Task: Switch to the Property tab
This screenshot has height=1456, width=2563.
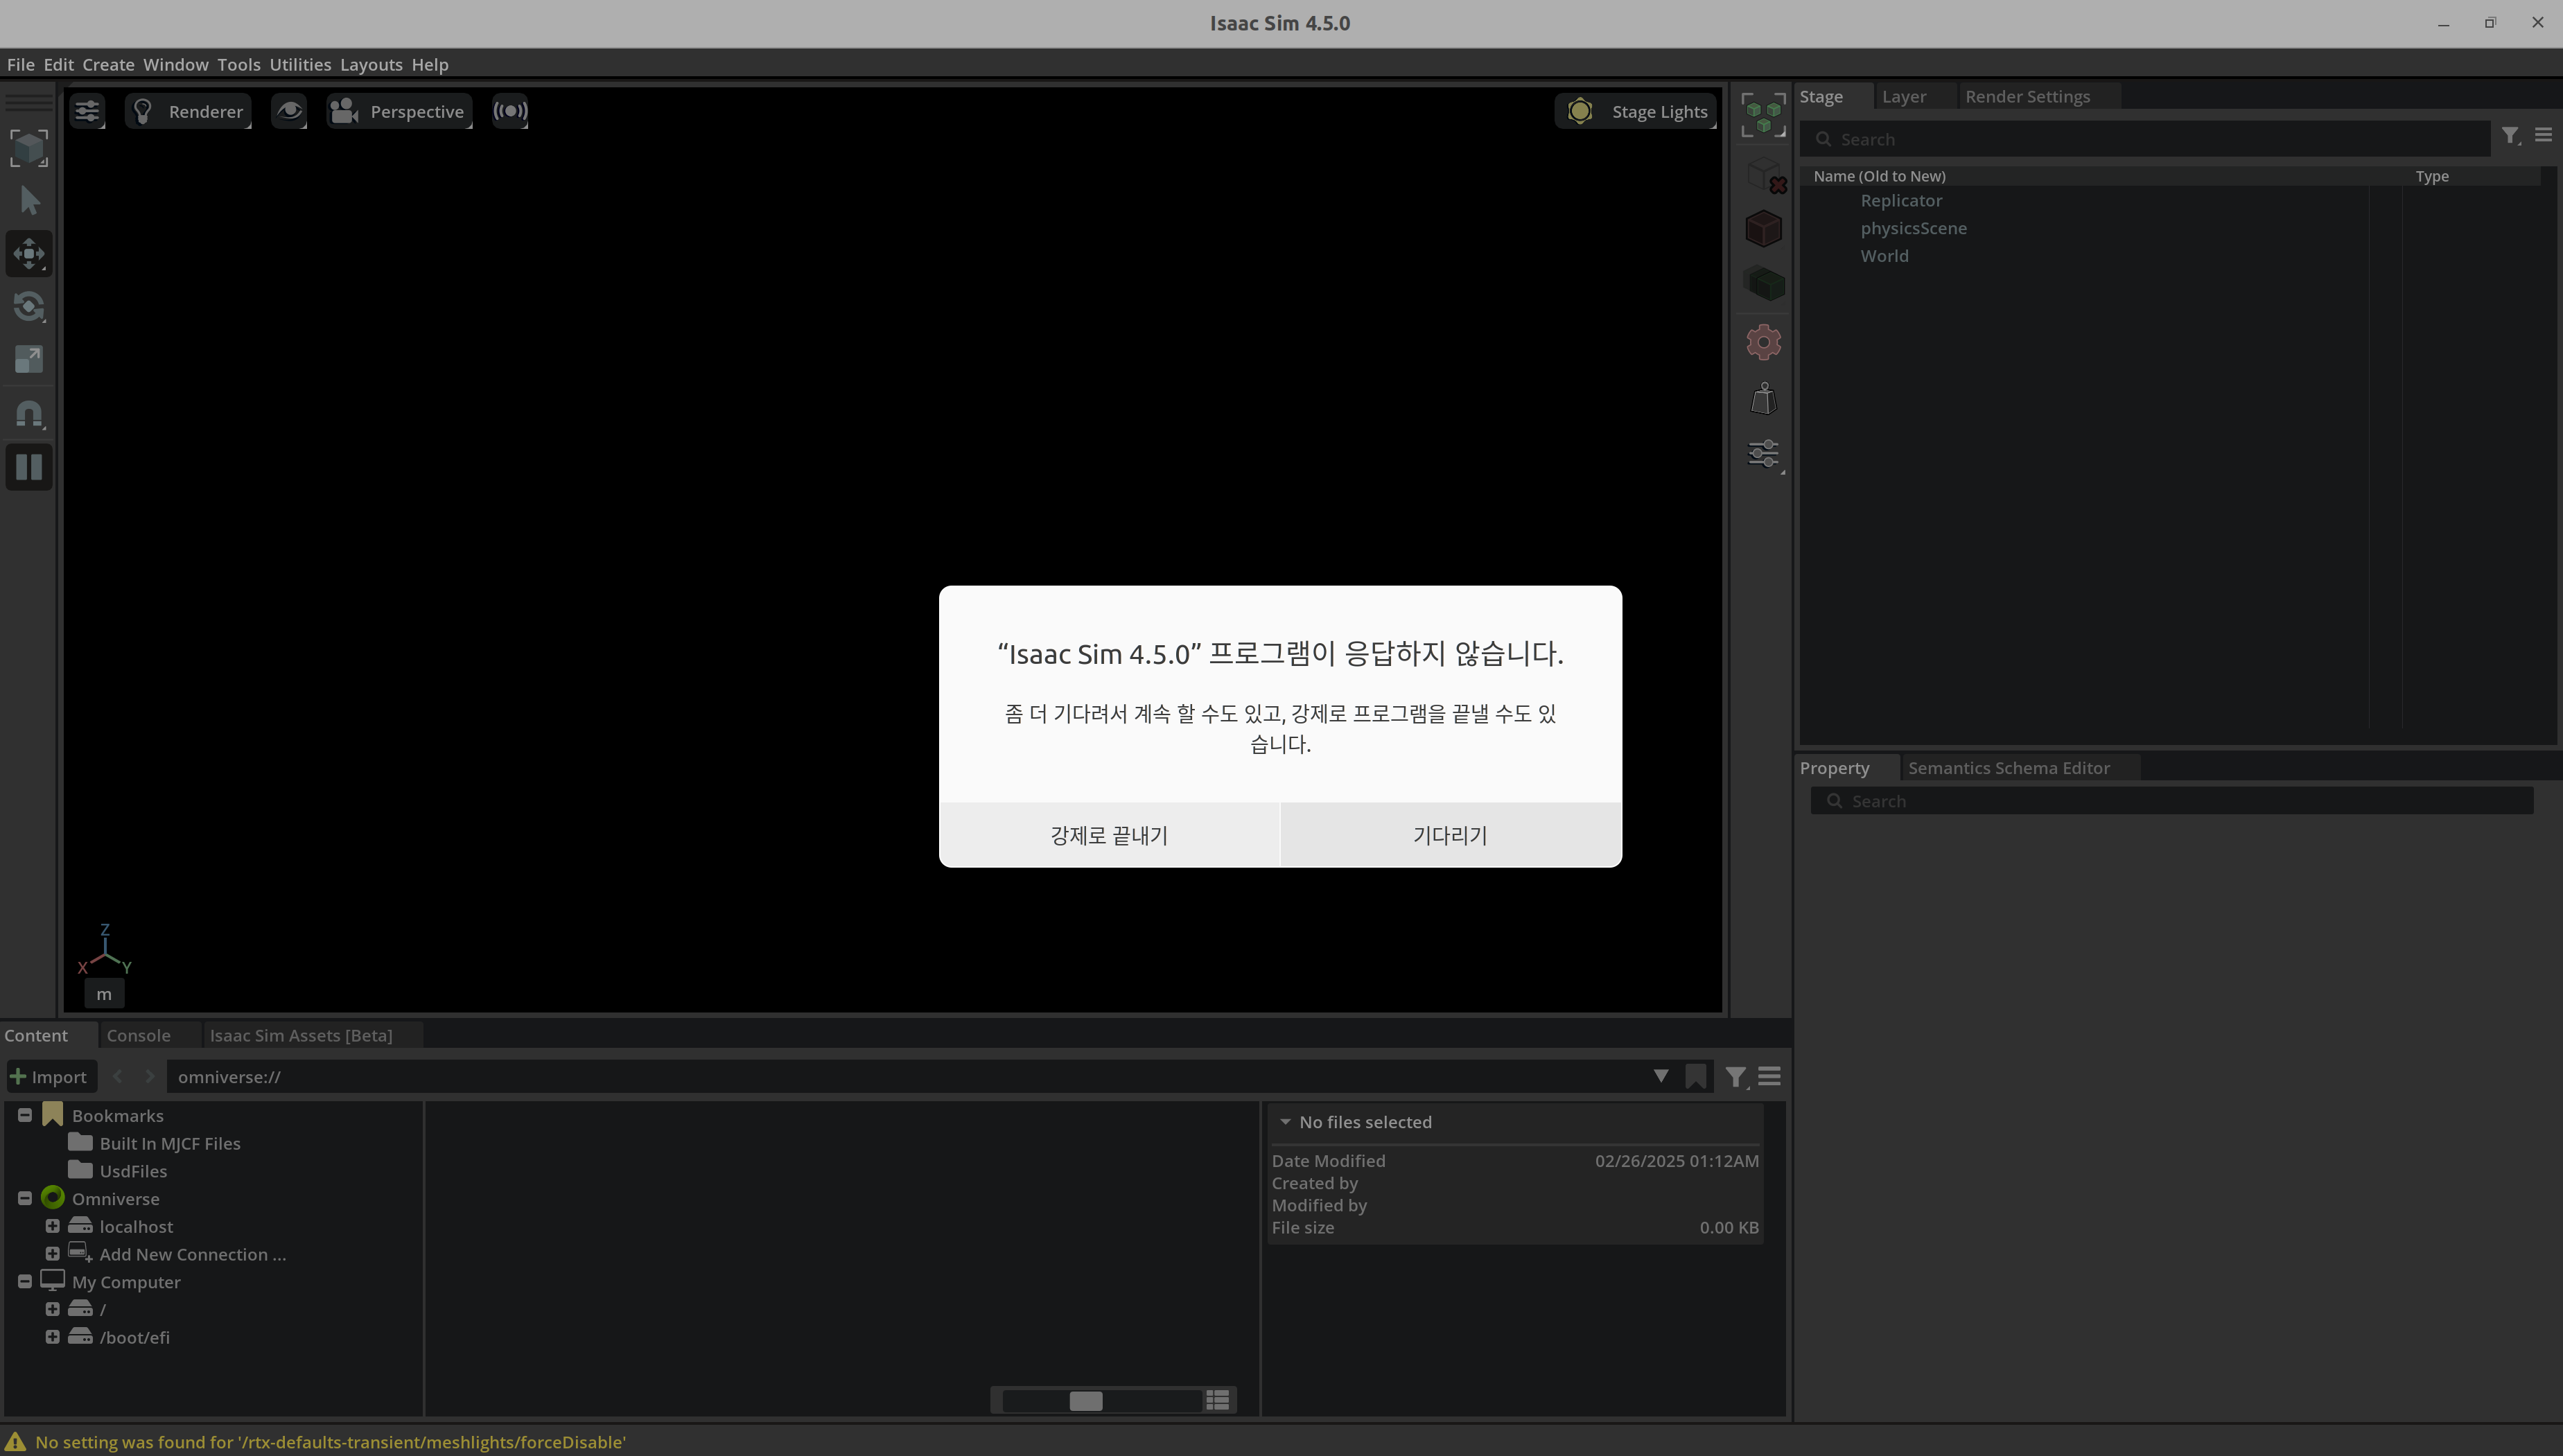Action: pos(1834,768)
